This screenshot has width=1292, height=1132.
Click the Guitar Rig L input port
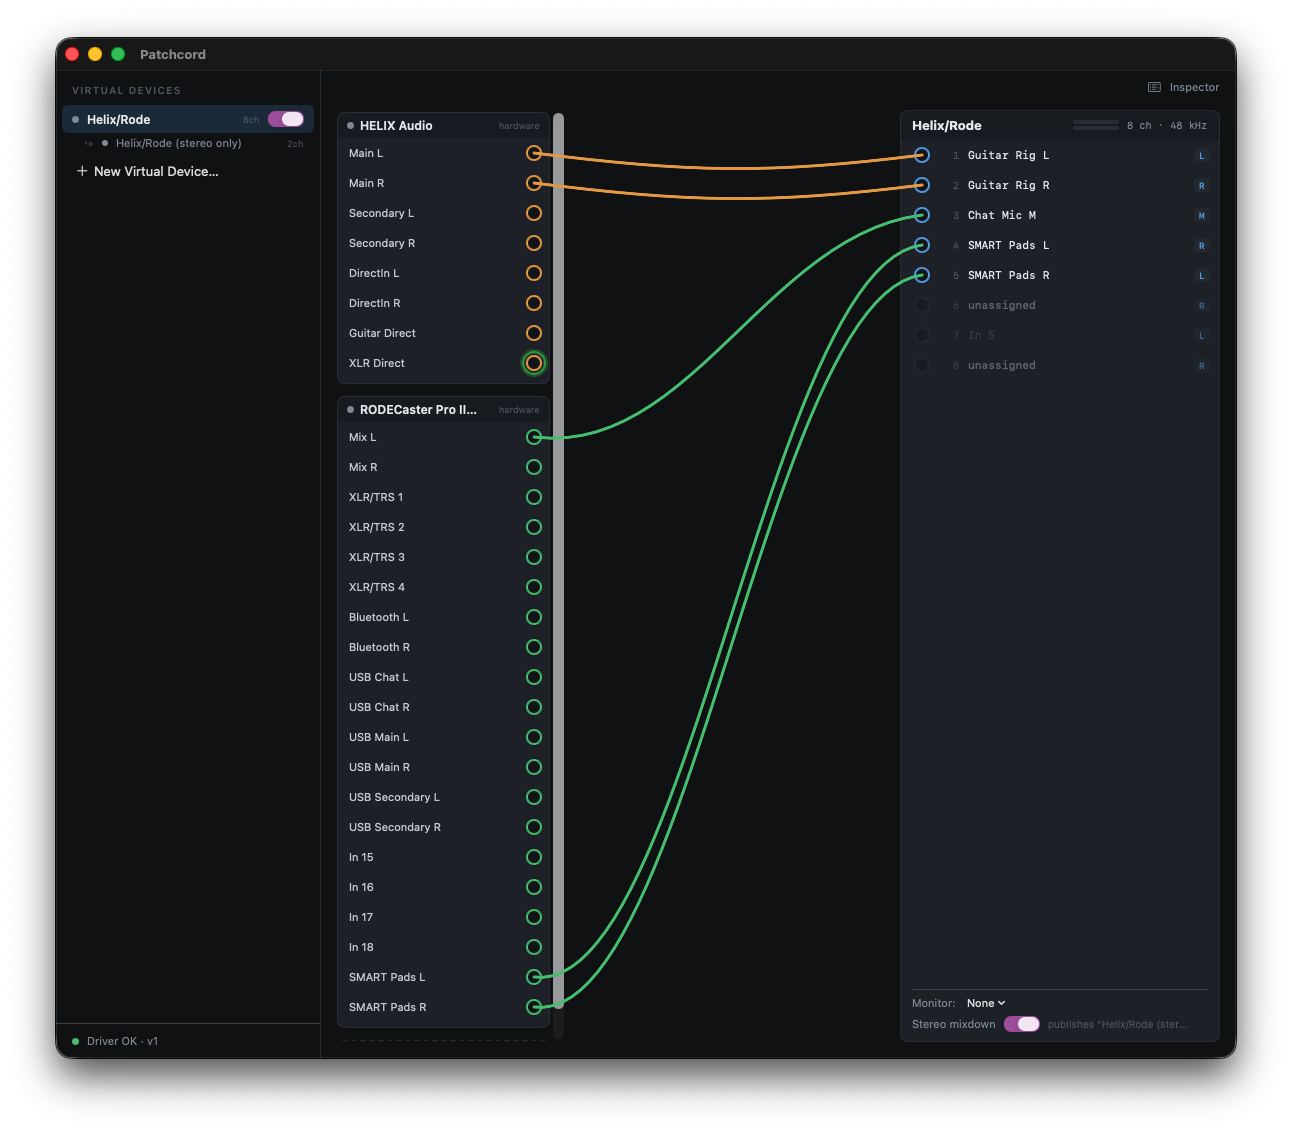(x=922, y=155)
